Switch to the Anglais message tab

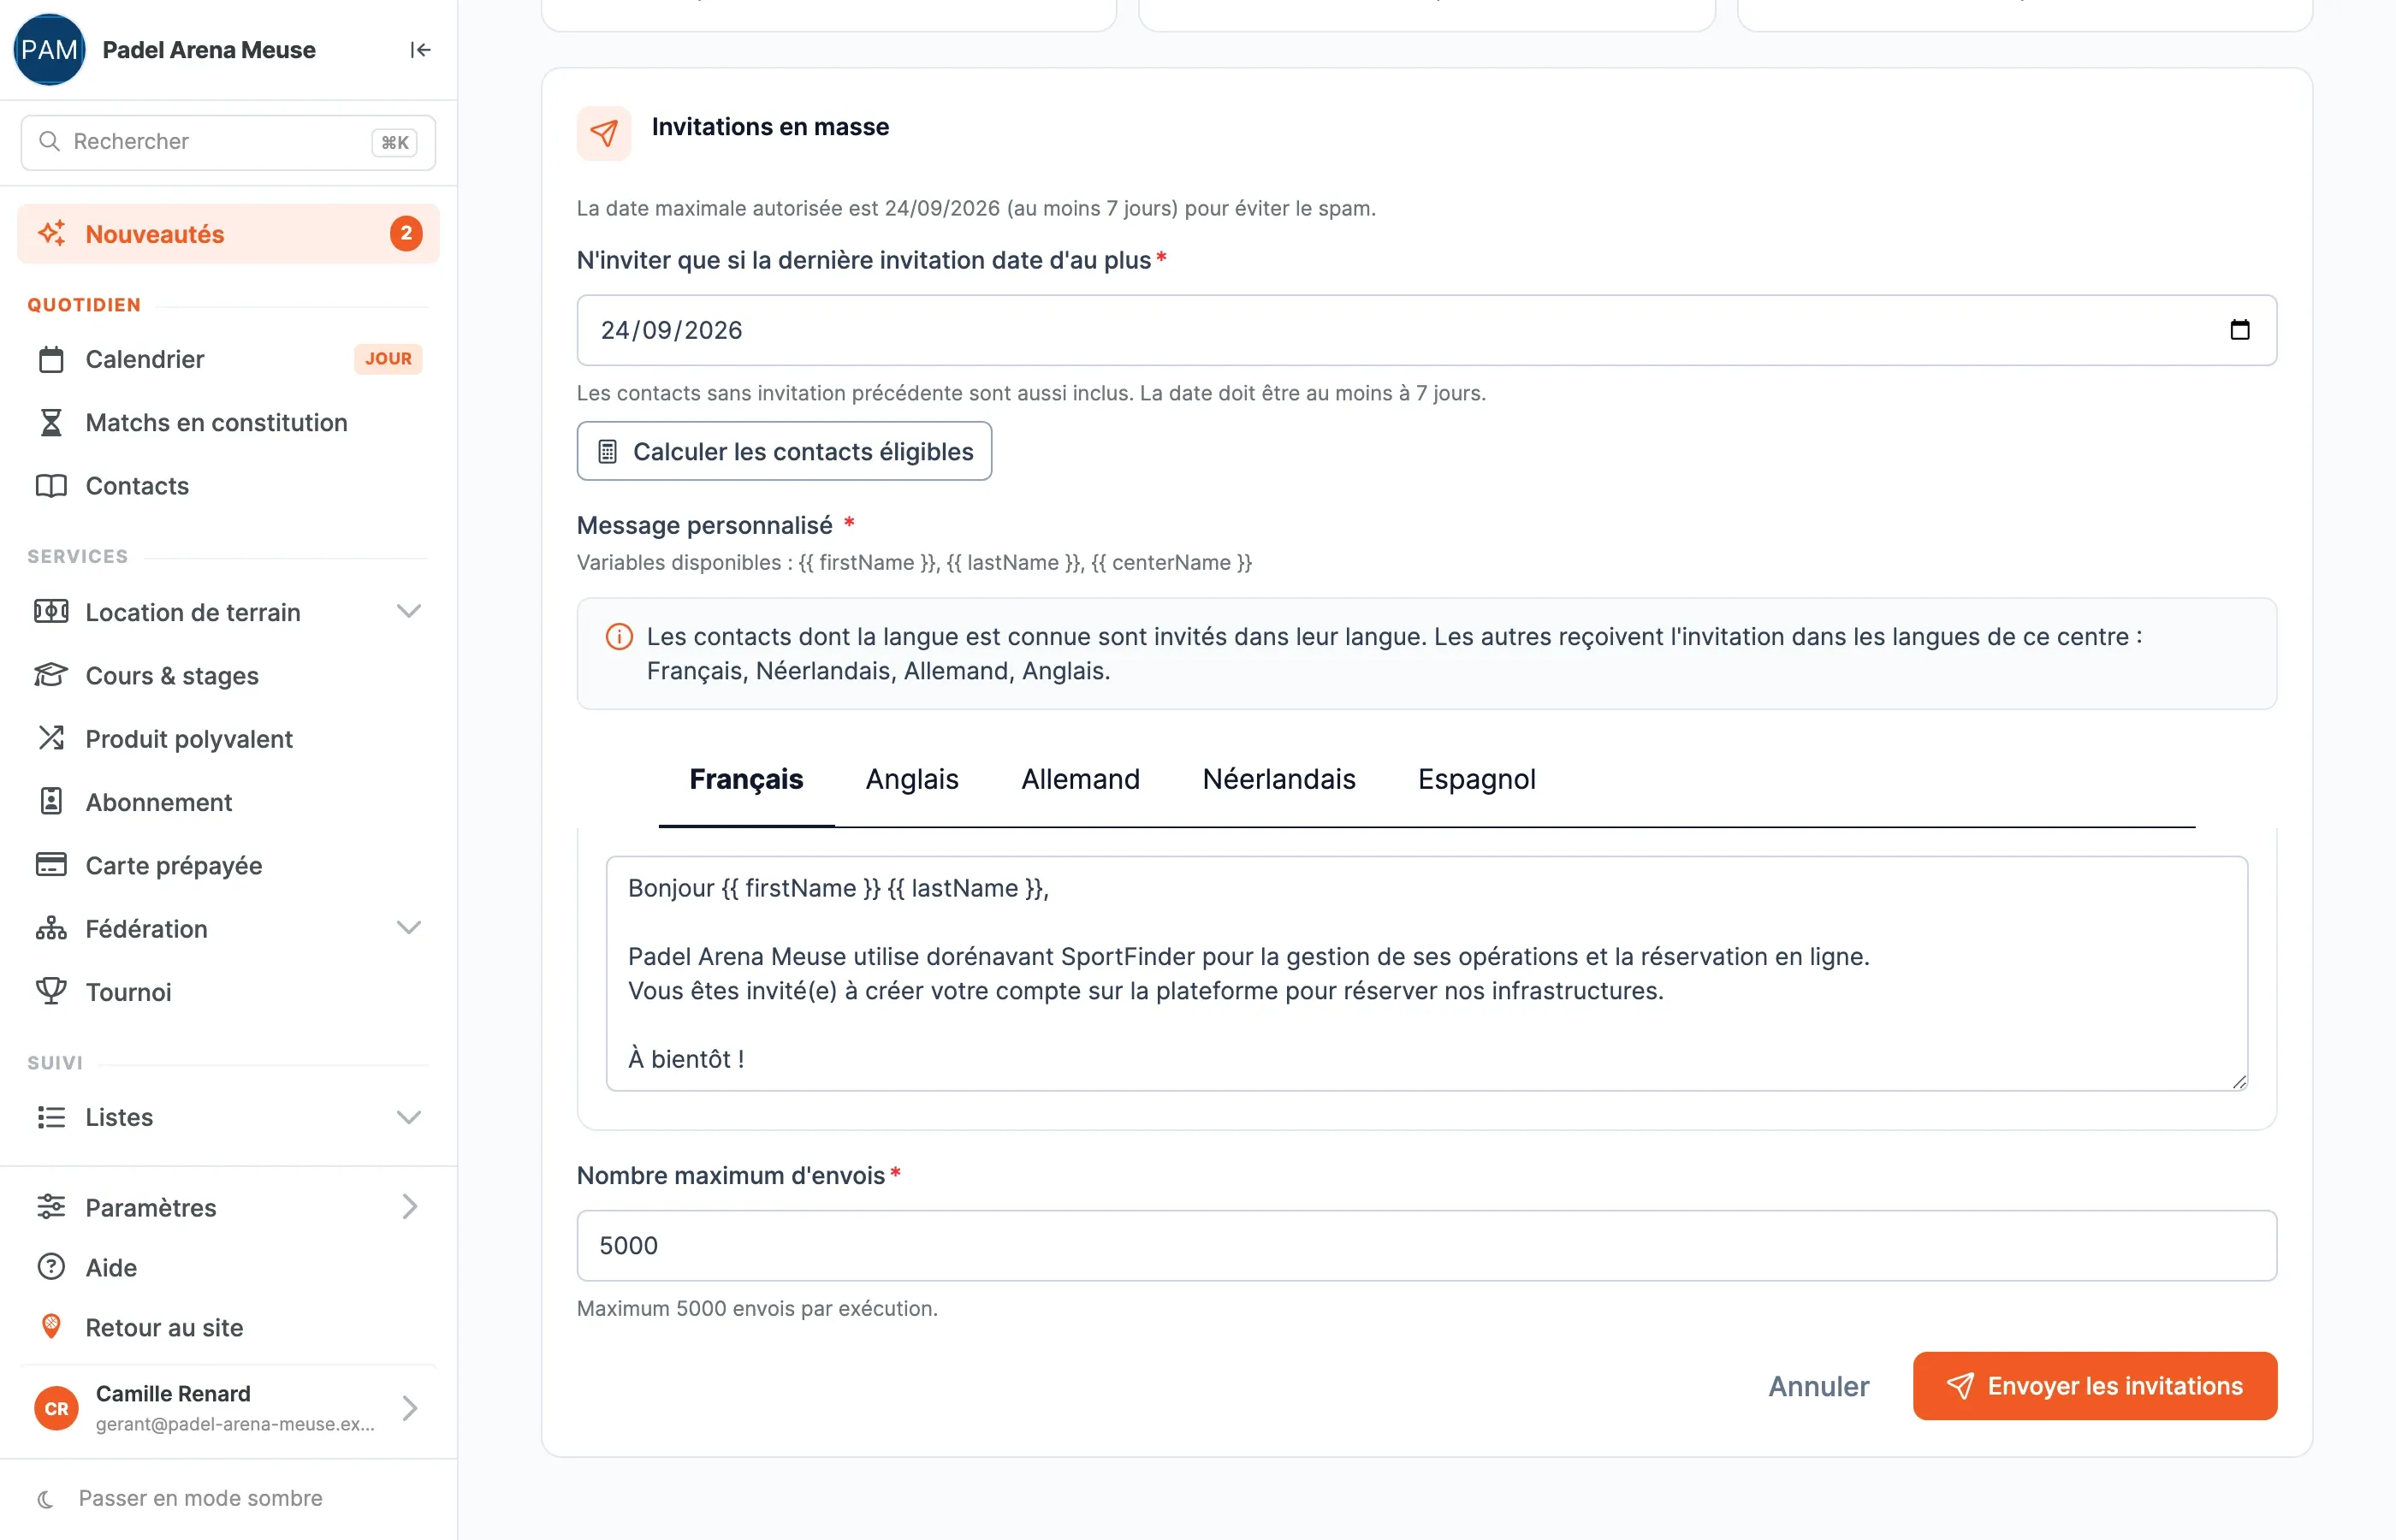912,779
